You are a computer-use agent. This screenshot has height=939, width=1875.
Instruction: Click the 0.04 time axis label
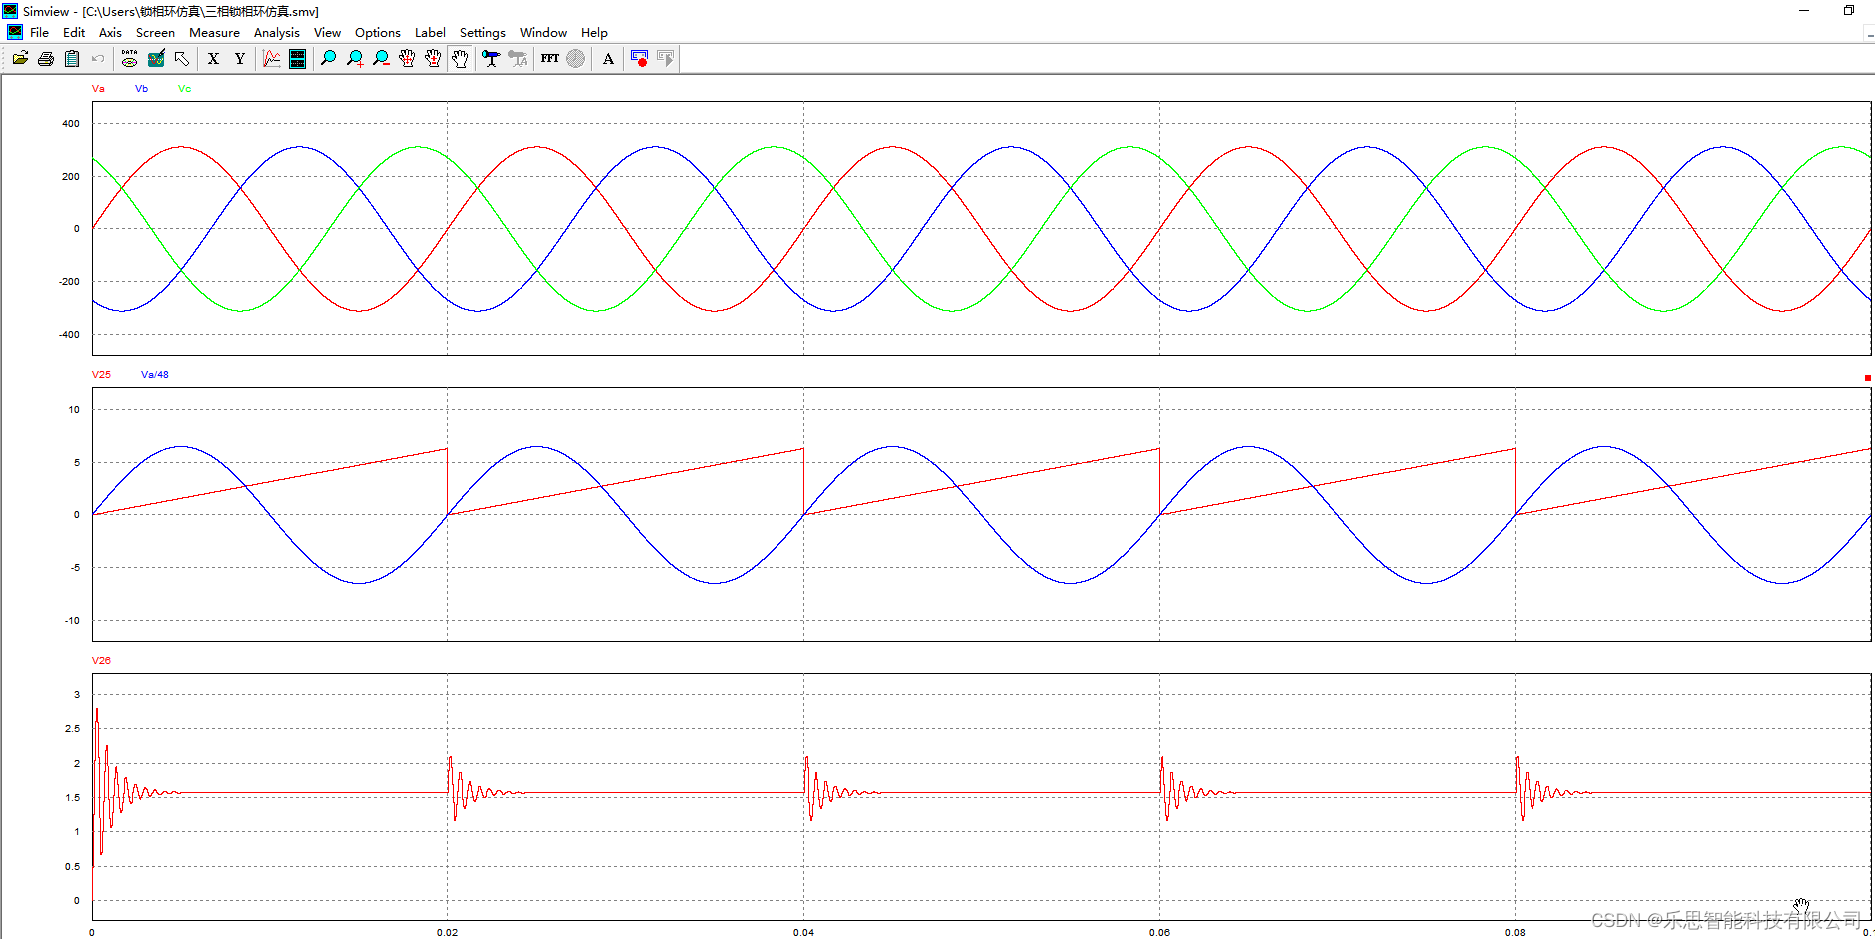pos(803,933)
